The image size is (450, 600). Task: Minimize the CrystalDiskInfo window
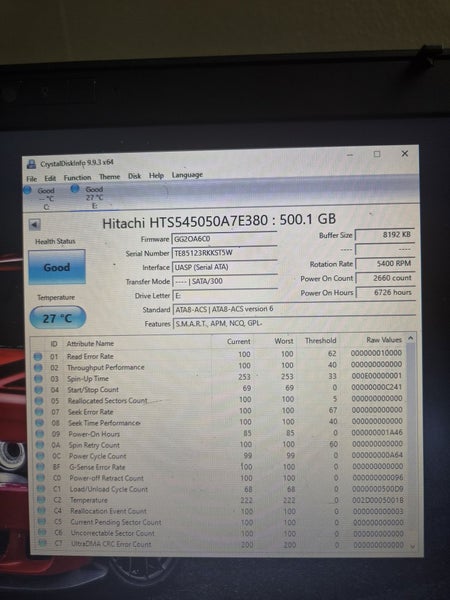click(350, 155)
